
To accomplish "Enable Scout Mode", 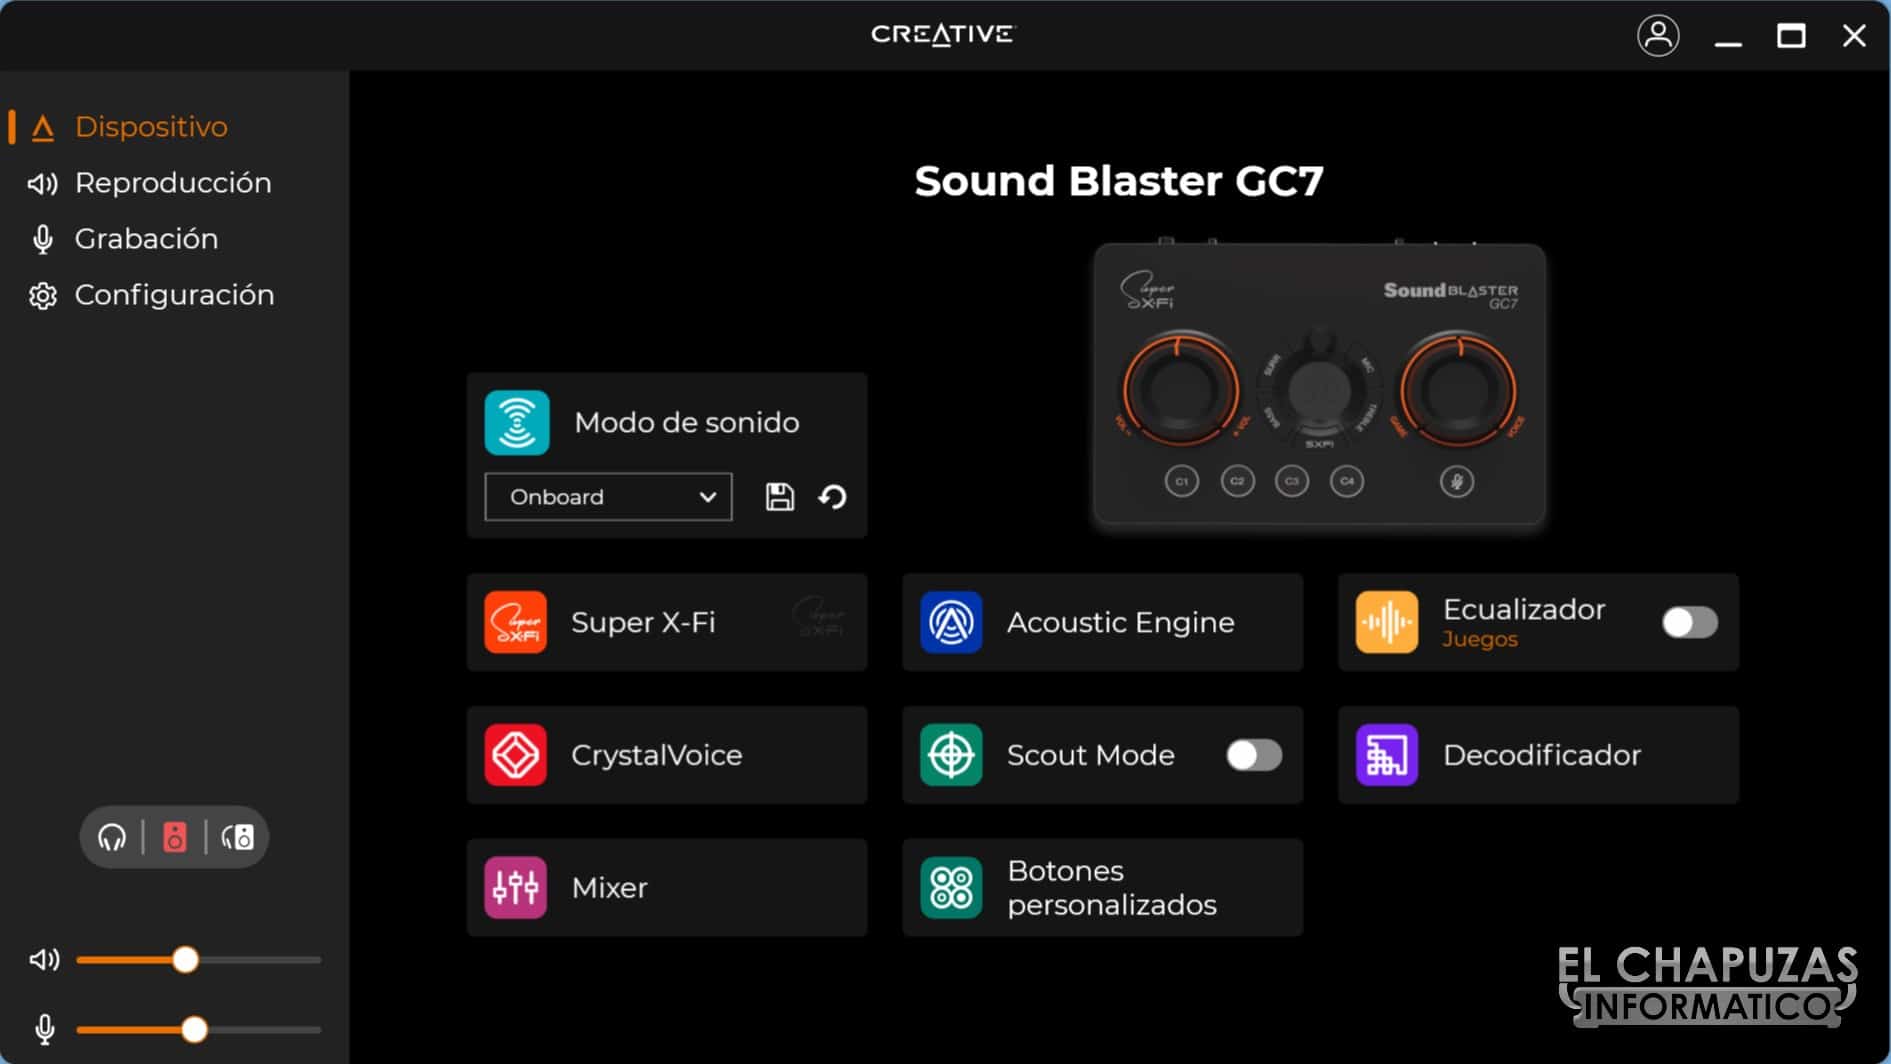I will pyautogui.click(x=1252, y=755).
